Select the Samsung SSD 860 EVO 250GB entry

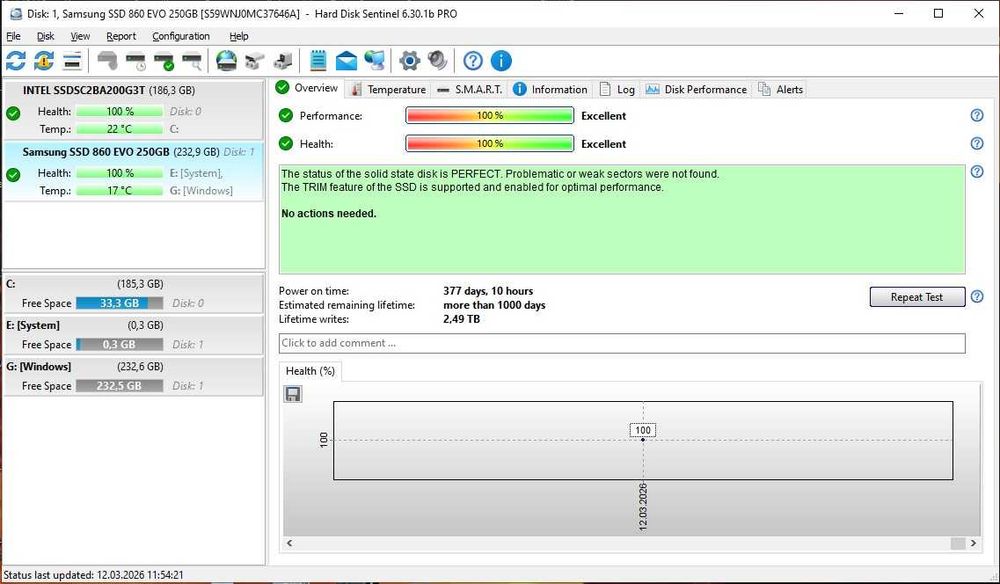point(133,171)
